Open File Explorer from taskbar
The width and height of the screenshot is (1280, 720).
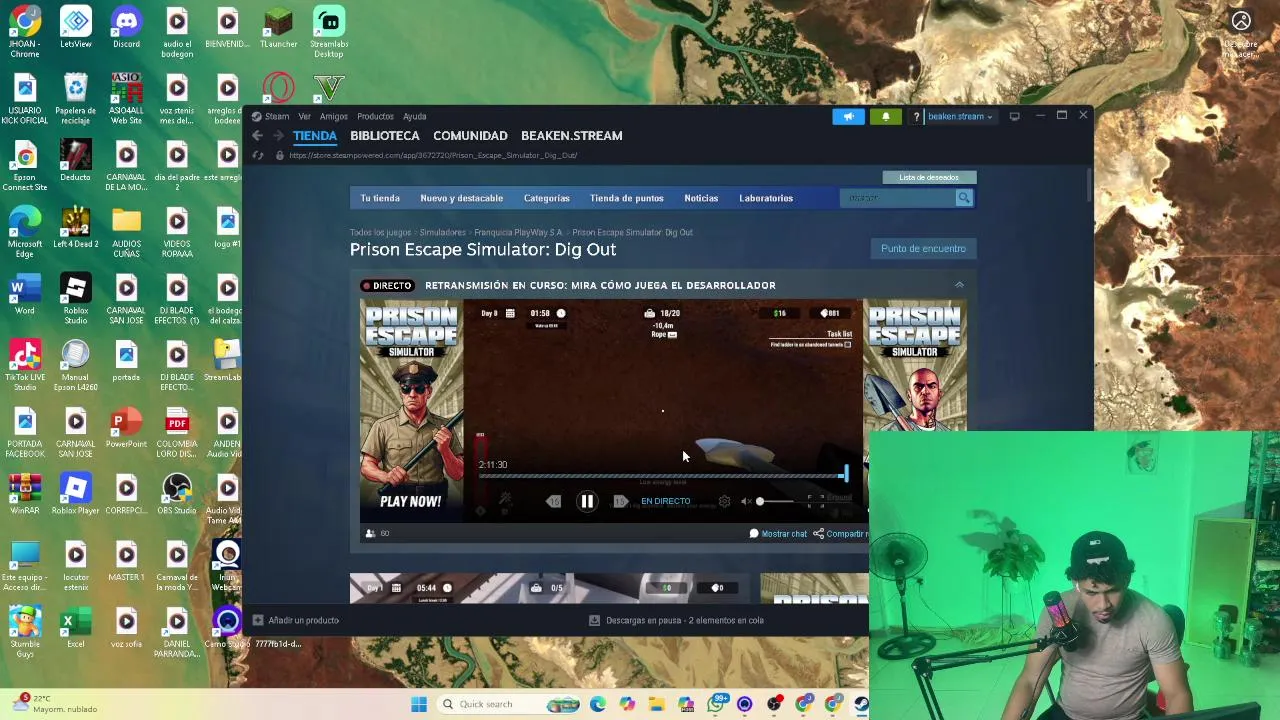coord(656,704)
